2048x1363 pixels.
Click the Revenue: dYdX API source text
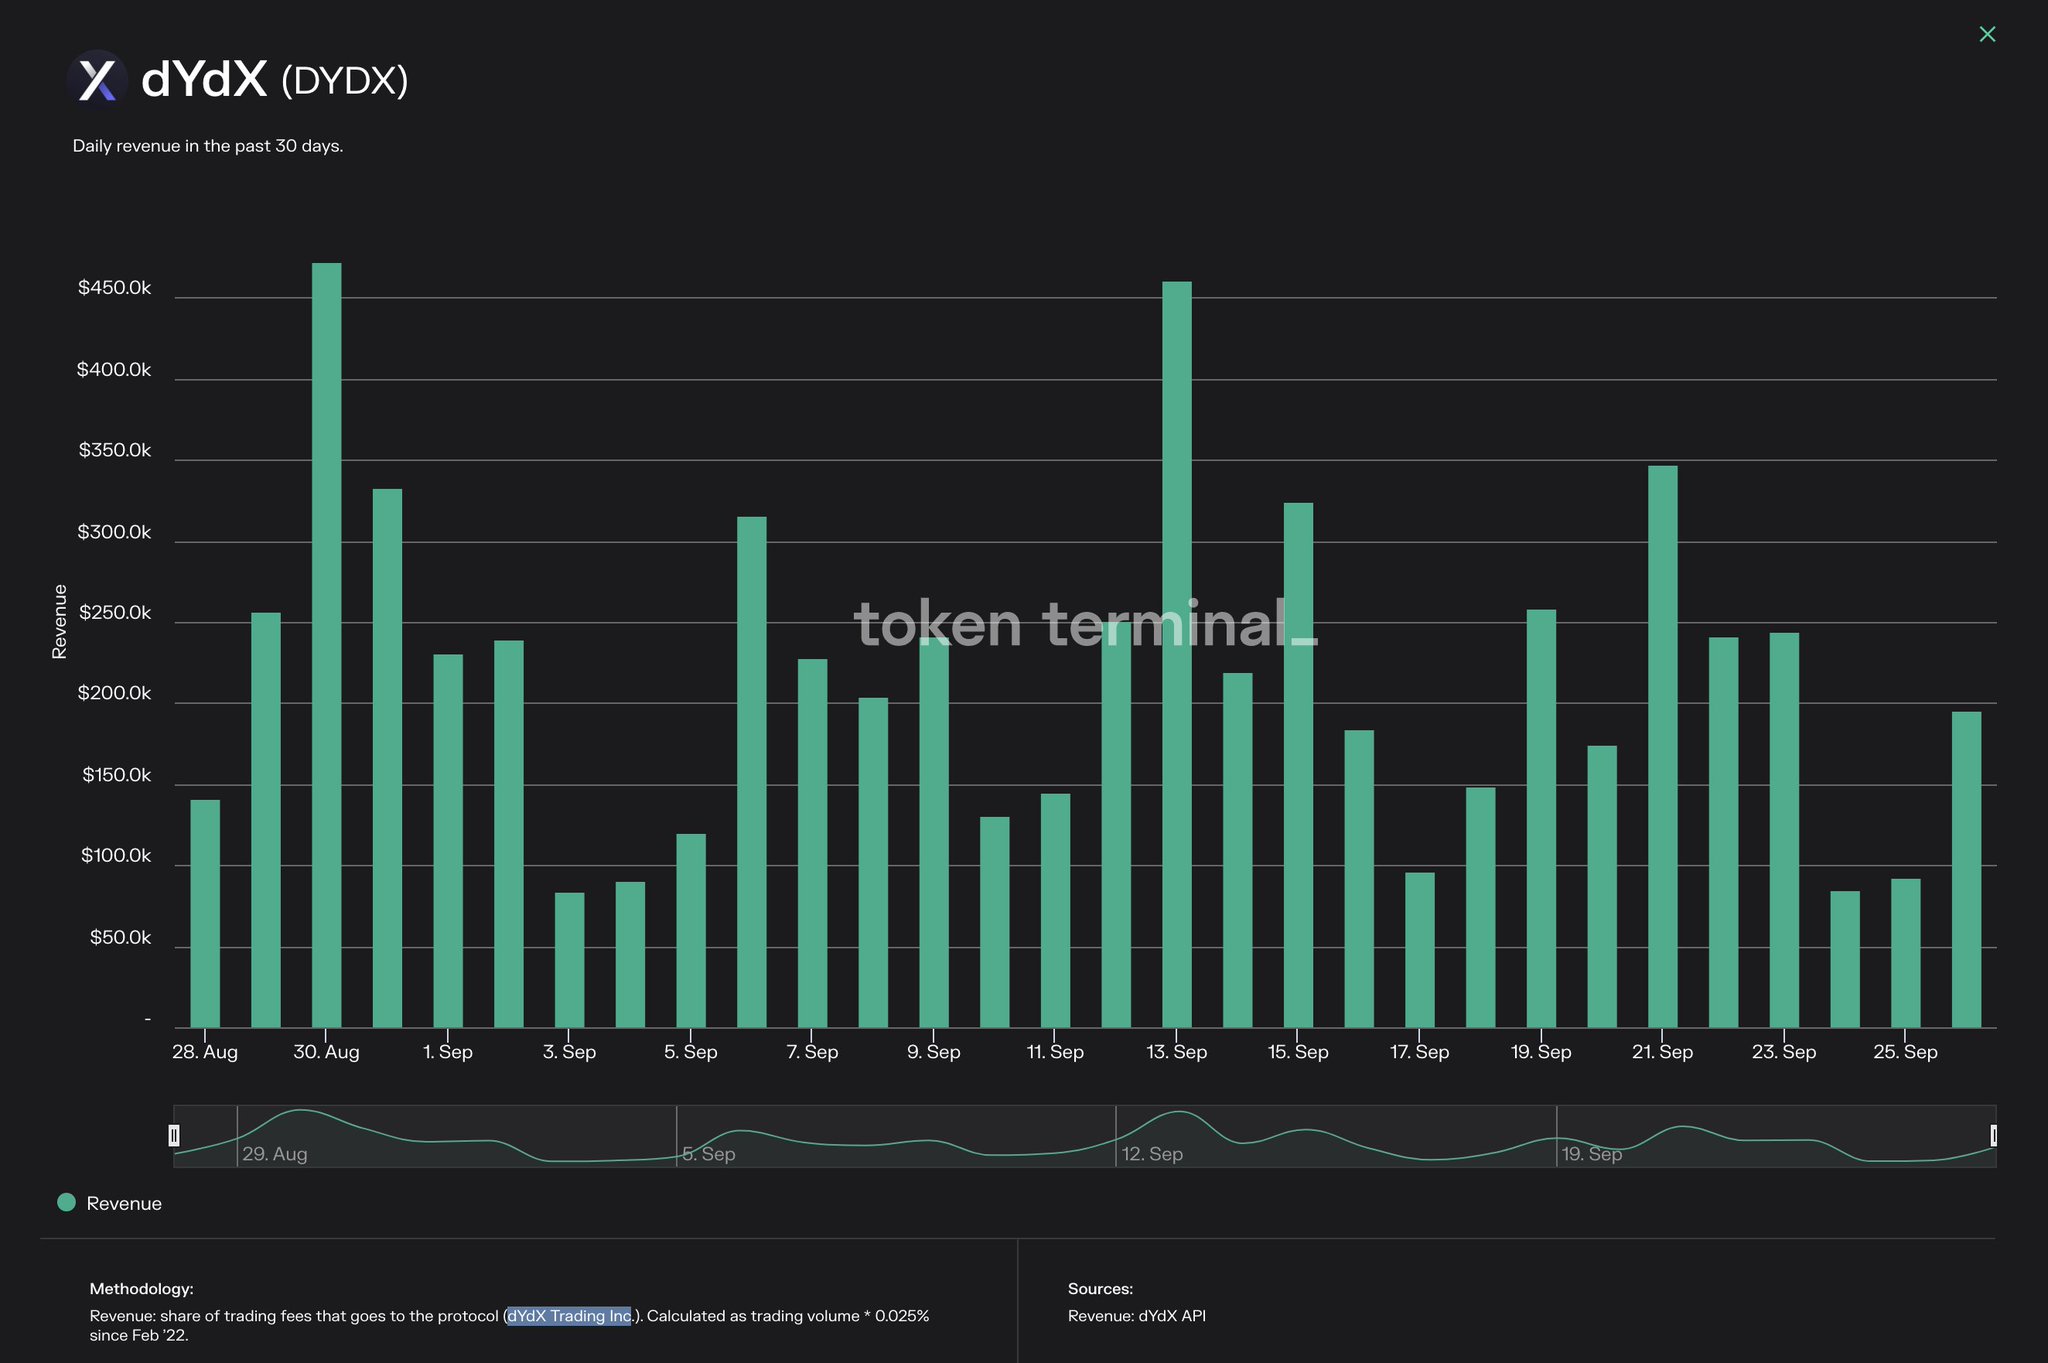(1137, 1315)
